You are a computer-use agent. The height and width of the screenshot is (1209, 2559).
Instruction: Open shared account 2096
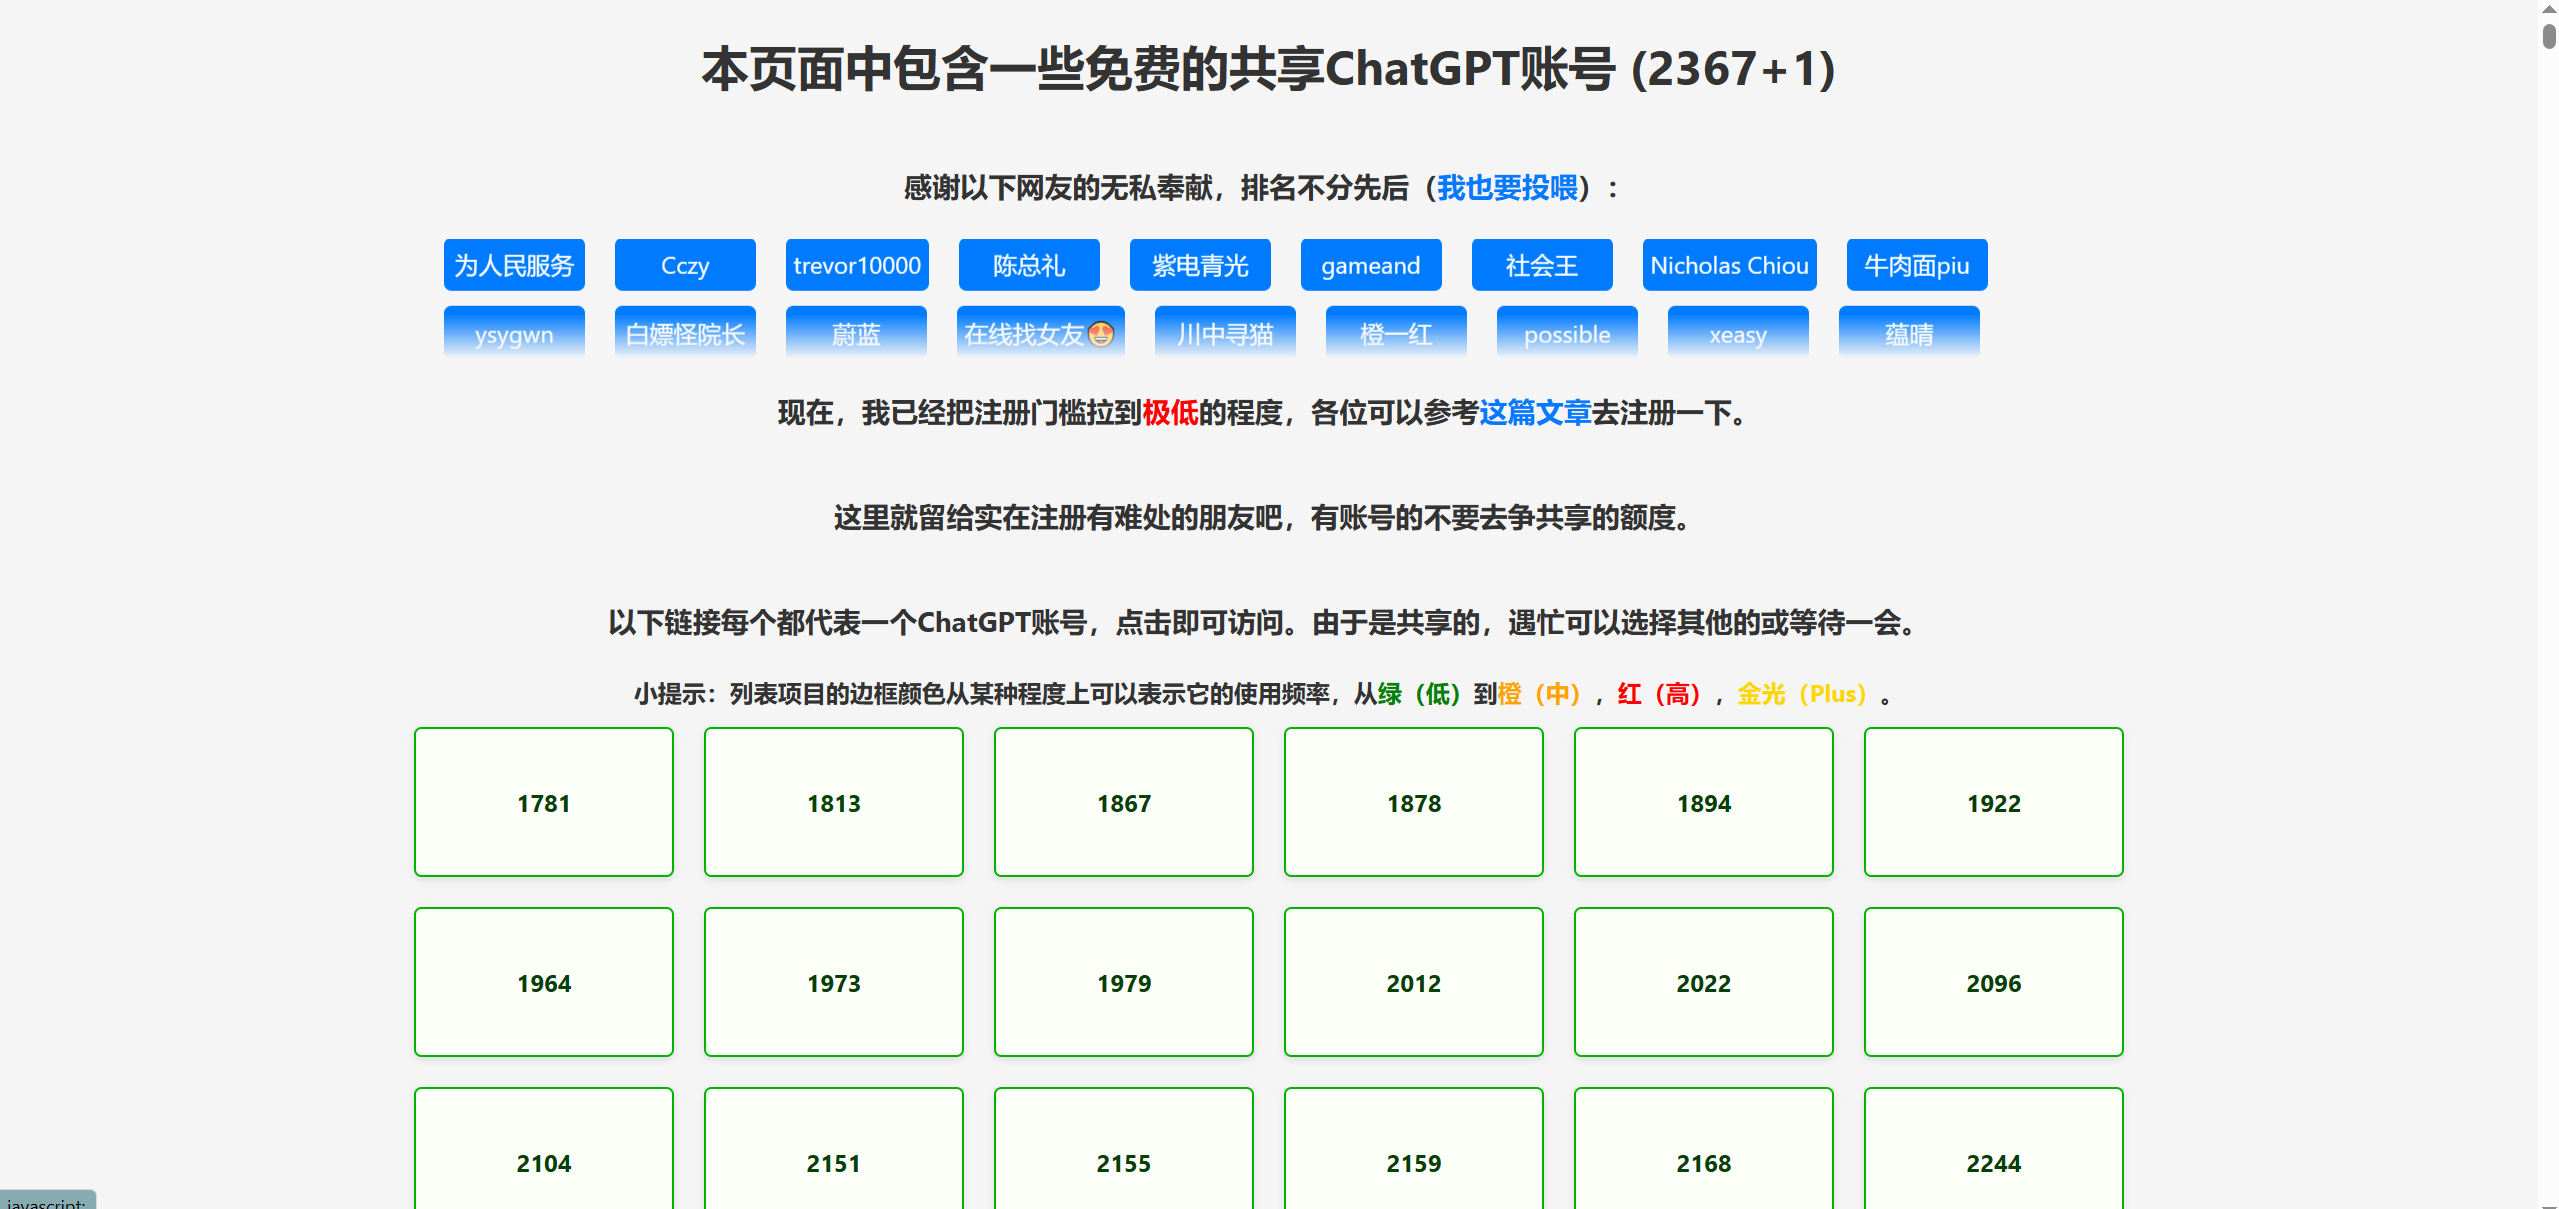click(x=1993, y=983)
